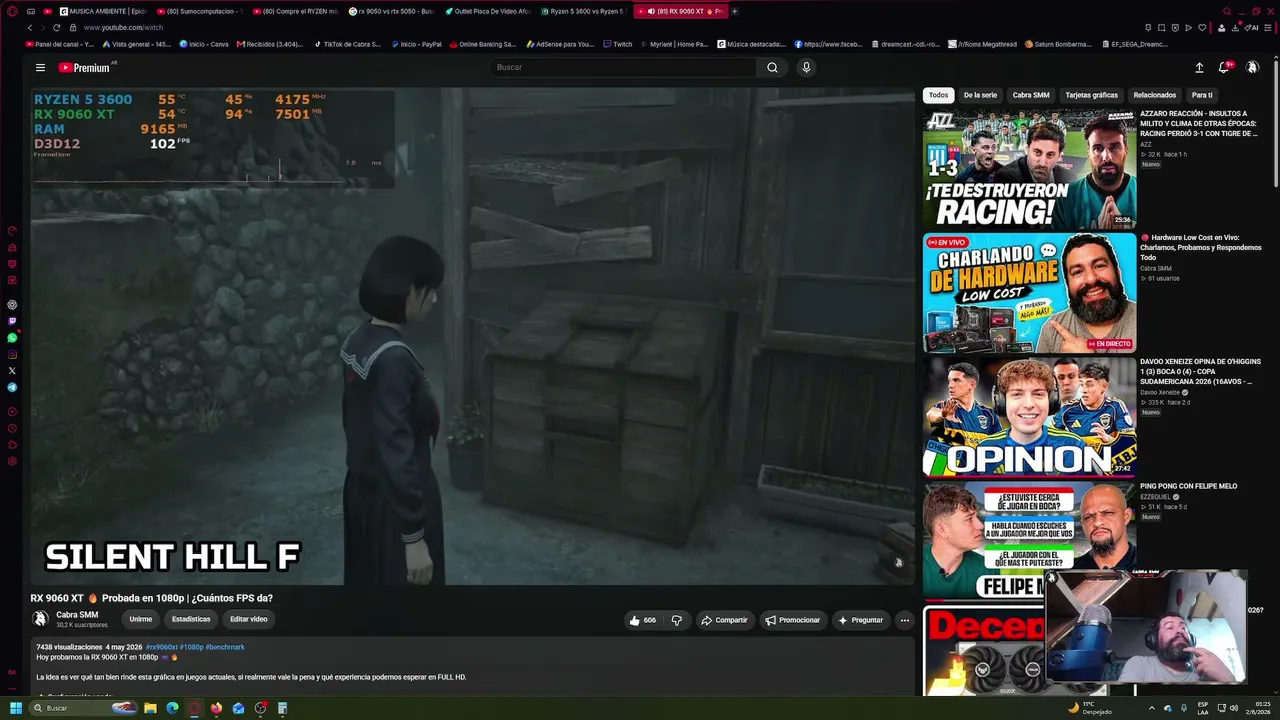This screenshot has height=720, width=1280.
Task: Select the 'Cabra SMM' filter chip
Action: (1031, 95)
